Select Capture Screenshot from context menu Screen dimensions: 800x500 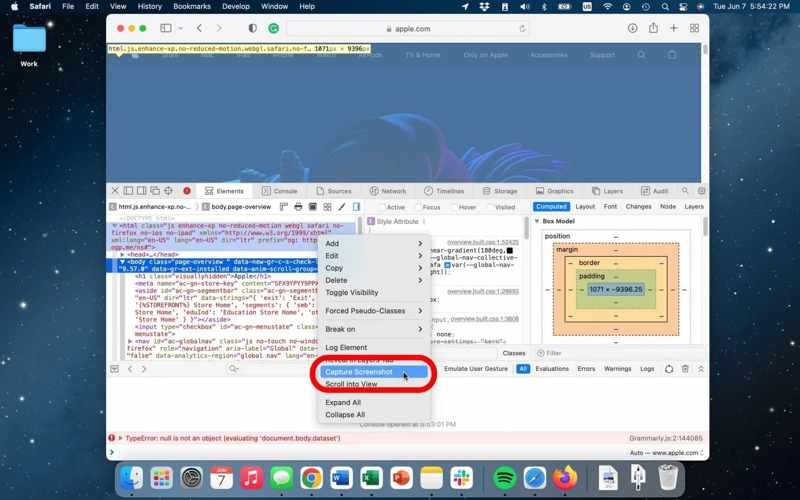(359, 372)
